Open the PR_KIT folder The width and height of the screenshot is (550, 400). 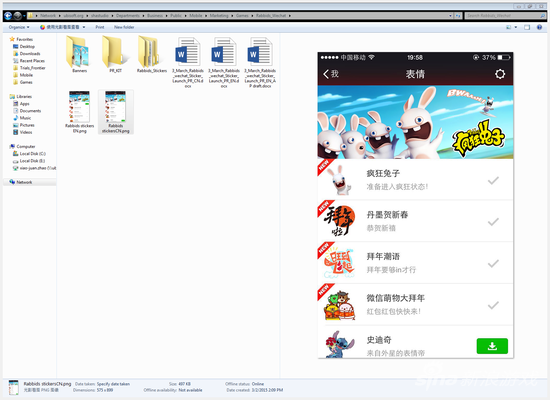tap(115, 54)
